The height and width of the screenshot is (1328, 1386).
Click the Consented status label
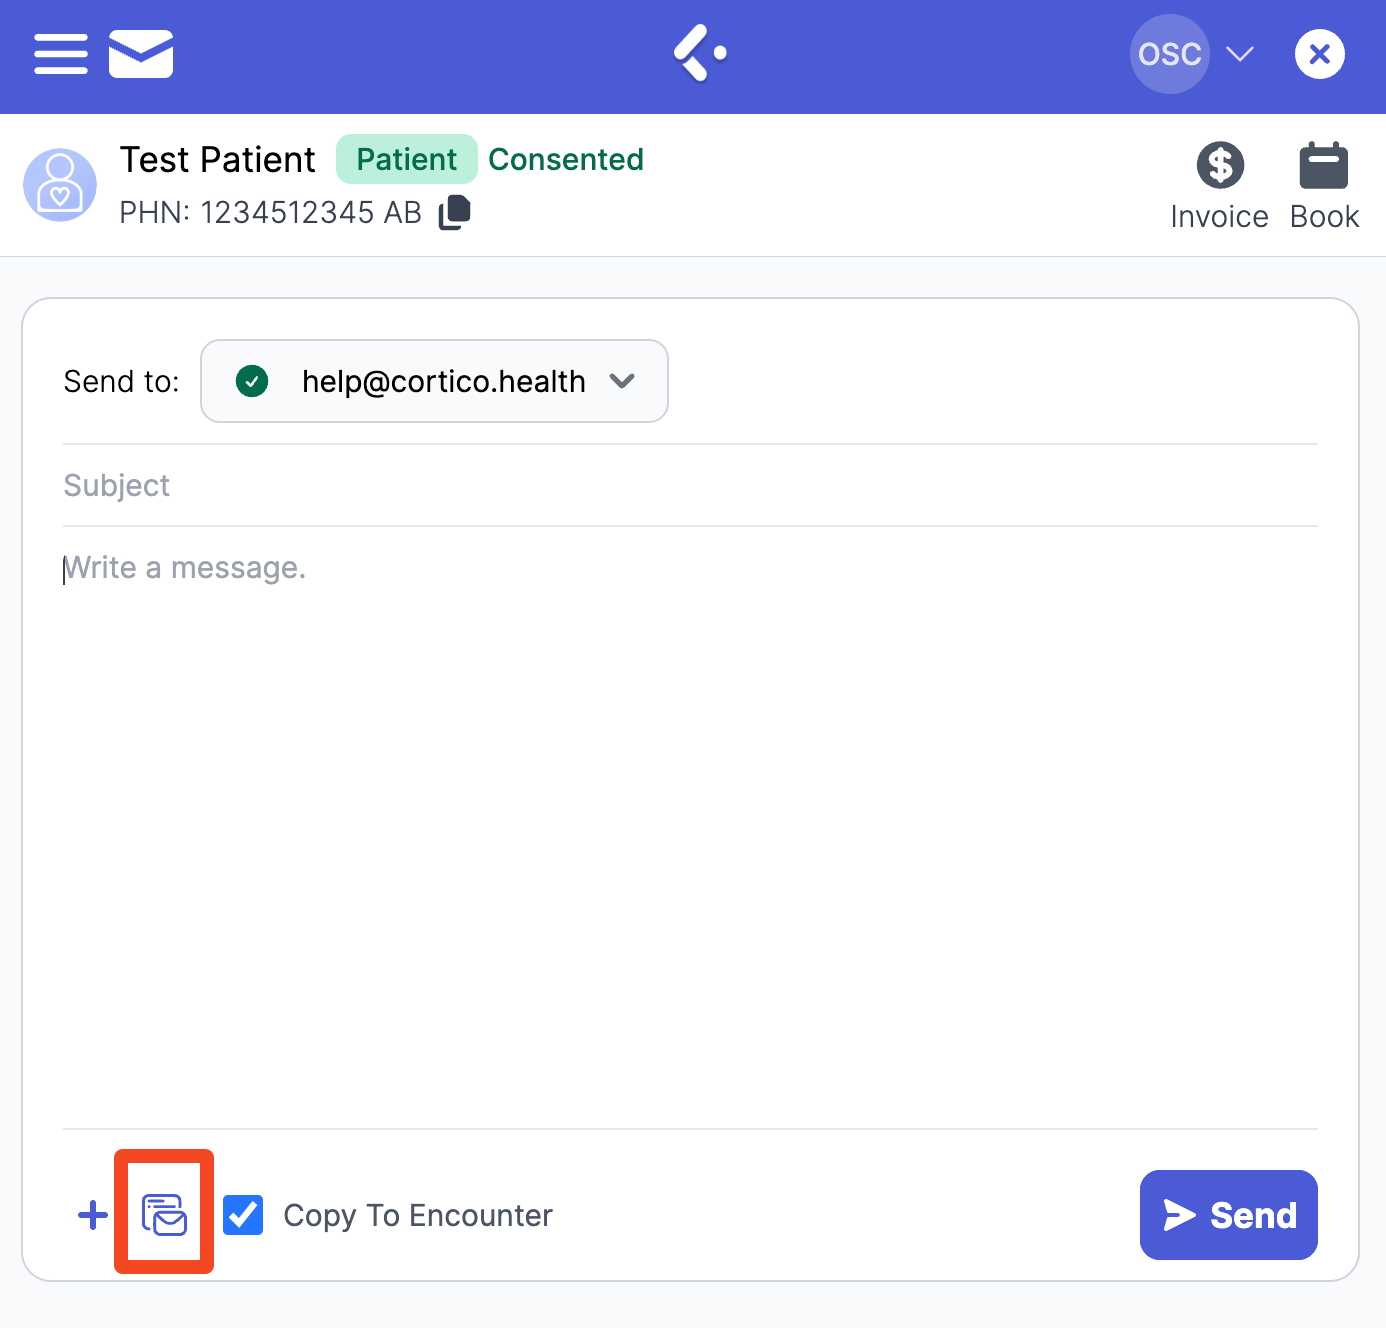point(566,159)
